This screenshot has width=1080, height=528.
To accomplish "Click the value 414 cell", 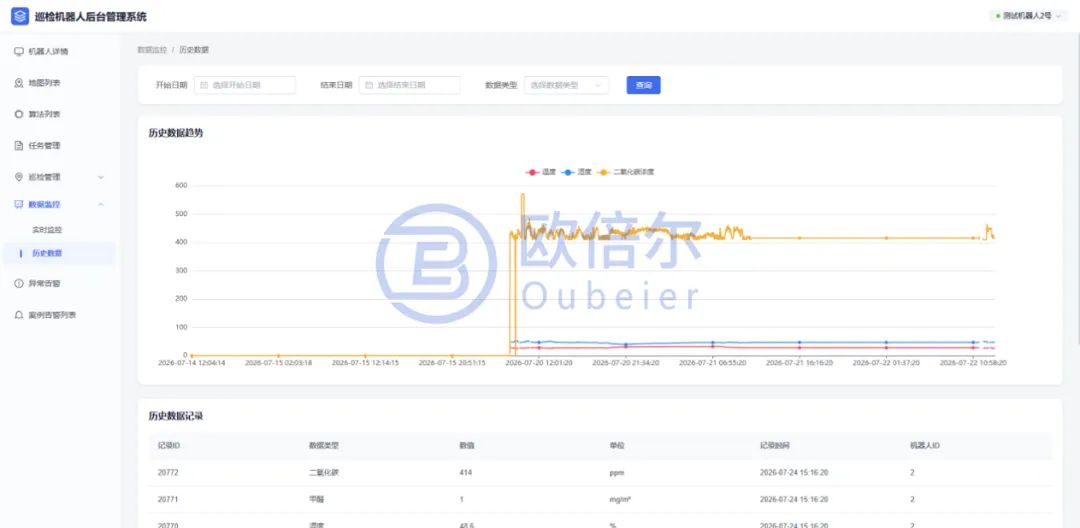I will pyautogui.click(x=466, y=473).
